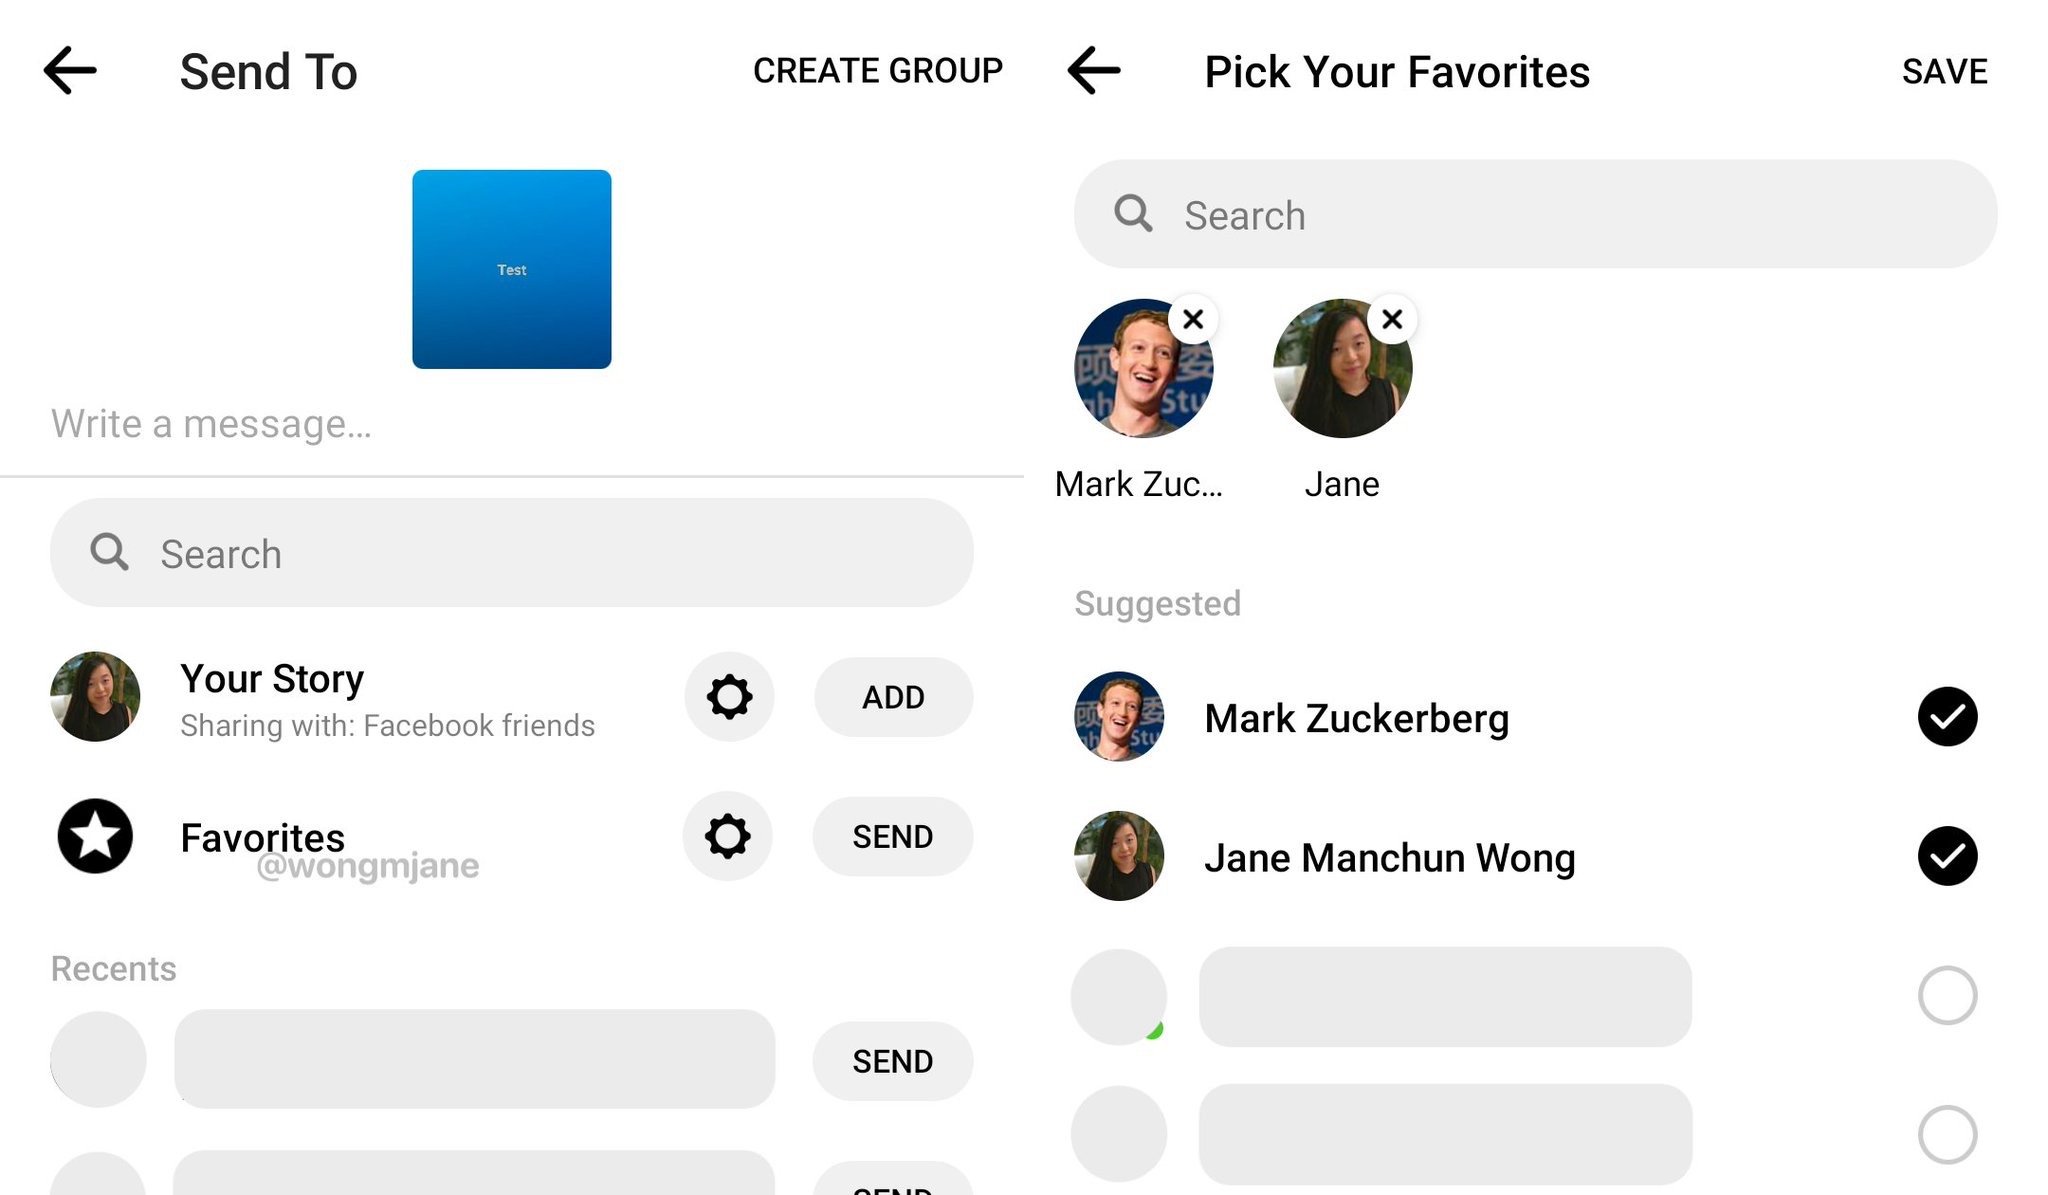Toggle Mark Zuckerberg selection checkmark
The width and height of the screenshot is (2048, 1195).
pyautogui.click(x=1947, y=717)
